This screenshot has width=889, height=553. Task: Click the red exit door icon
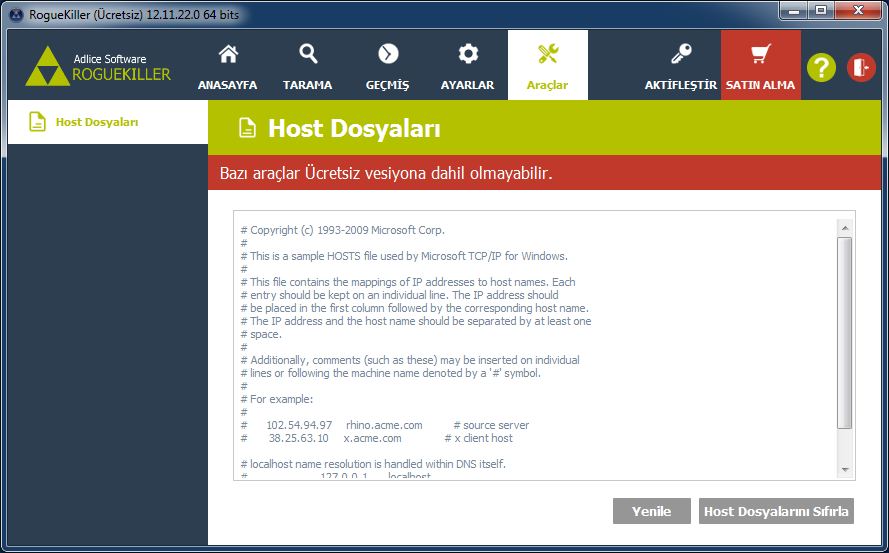tap(861, 67)
